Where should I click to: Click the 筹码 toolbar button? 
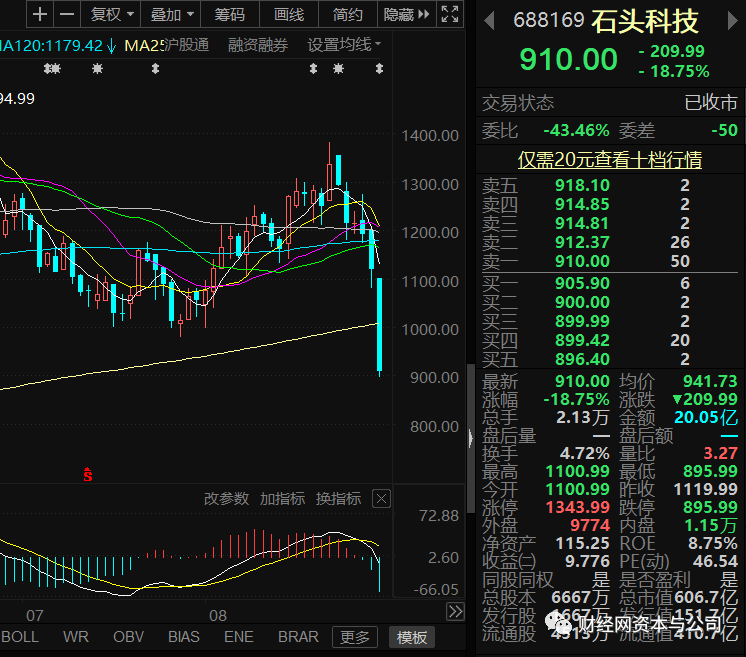point(230,14)
